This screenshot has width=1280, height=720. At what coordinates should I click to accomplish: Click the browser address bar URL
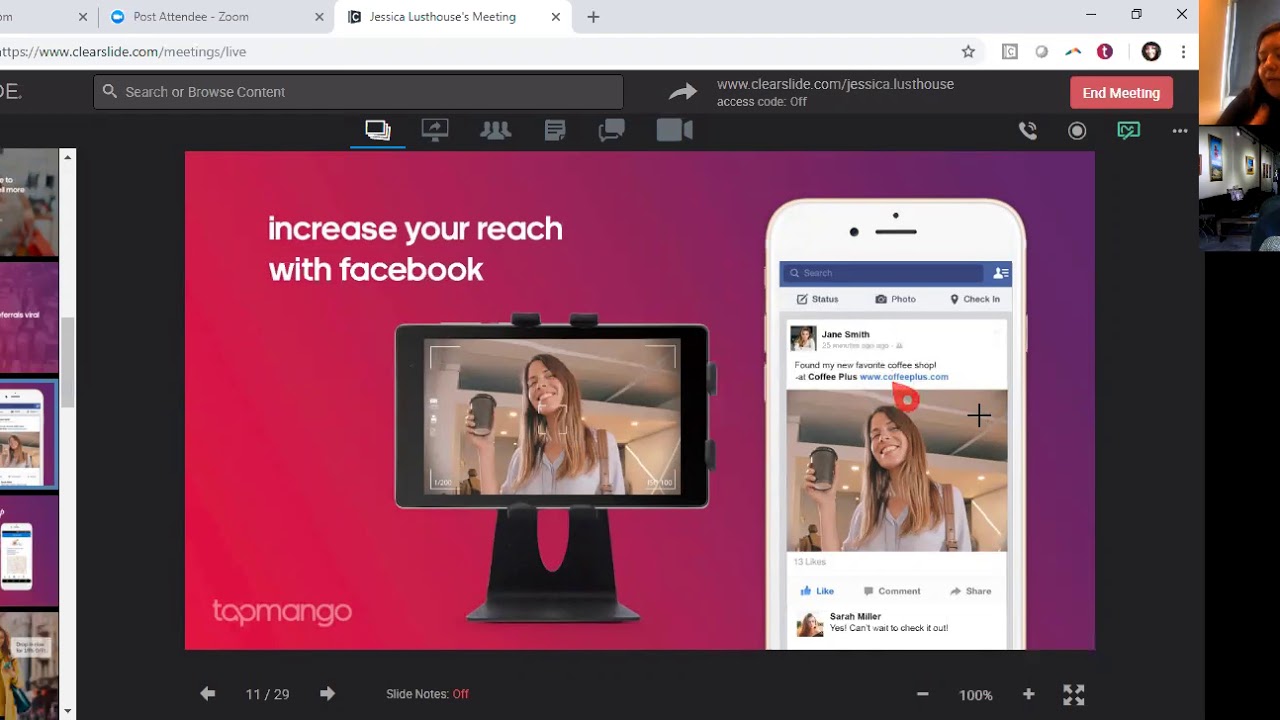click(123, 52)
